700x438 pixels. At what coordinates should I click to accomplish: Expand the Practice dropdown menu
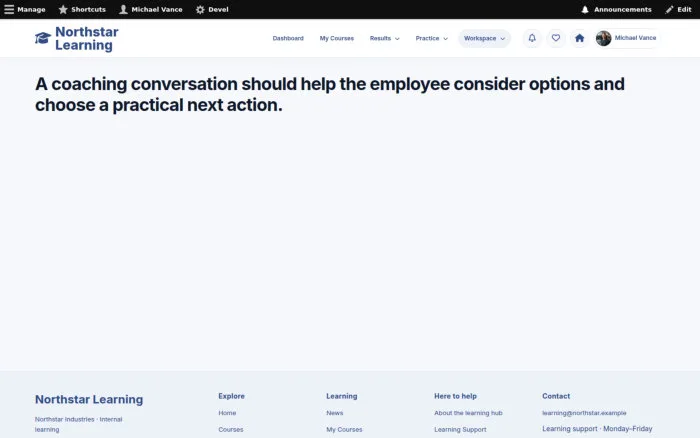click(x=431, y=38)
